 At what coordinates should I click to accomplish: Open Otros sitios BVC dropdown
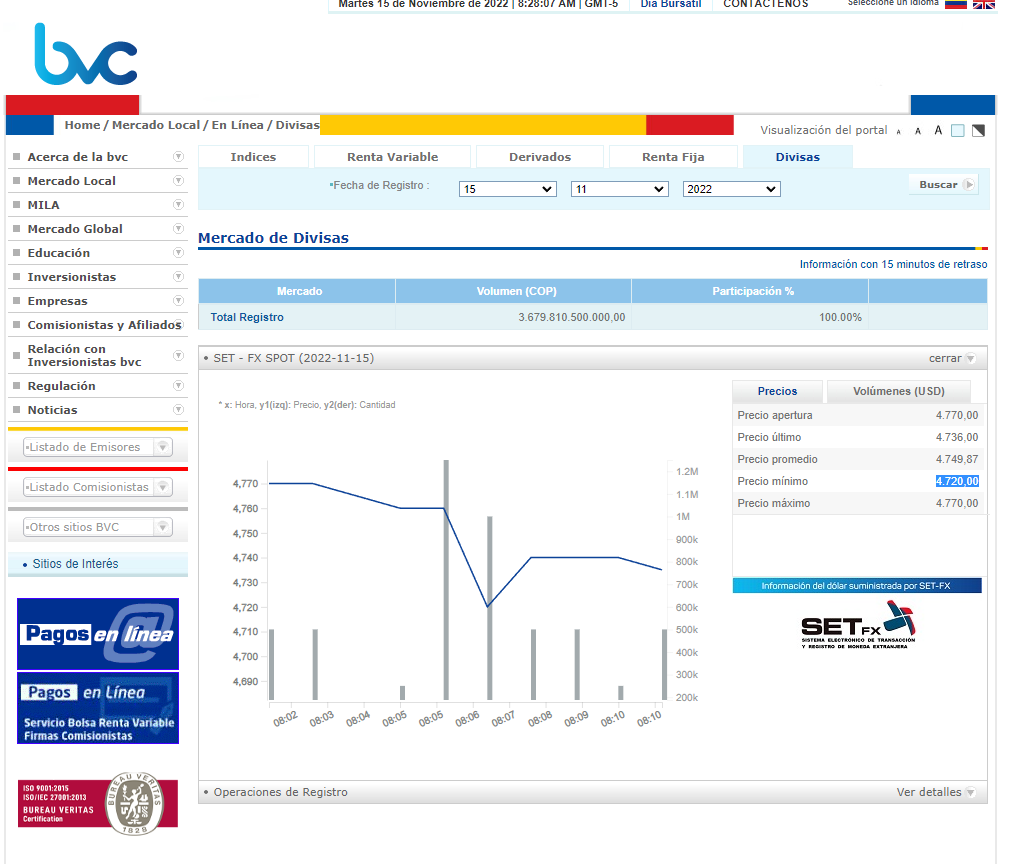98,527
